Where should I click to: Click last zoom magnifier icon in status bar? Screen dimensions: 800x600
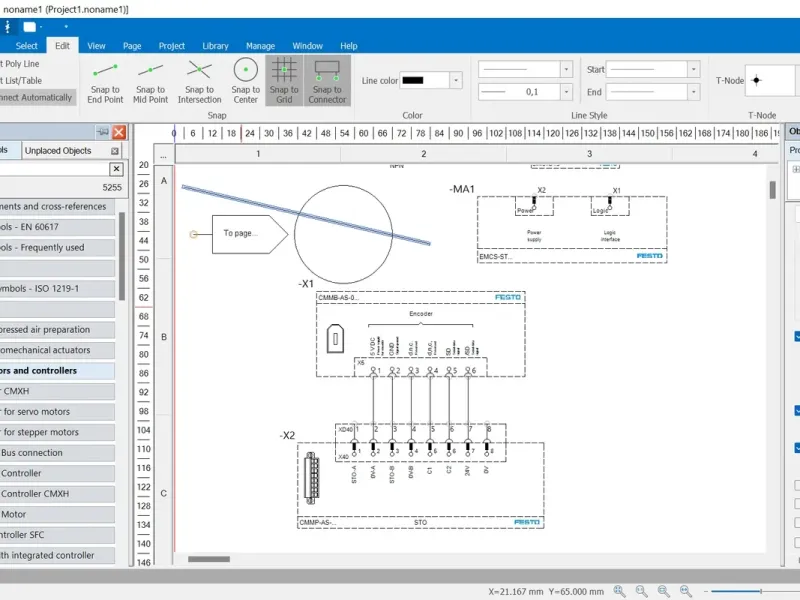point(686,591)
